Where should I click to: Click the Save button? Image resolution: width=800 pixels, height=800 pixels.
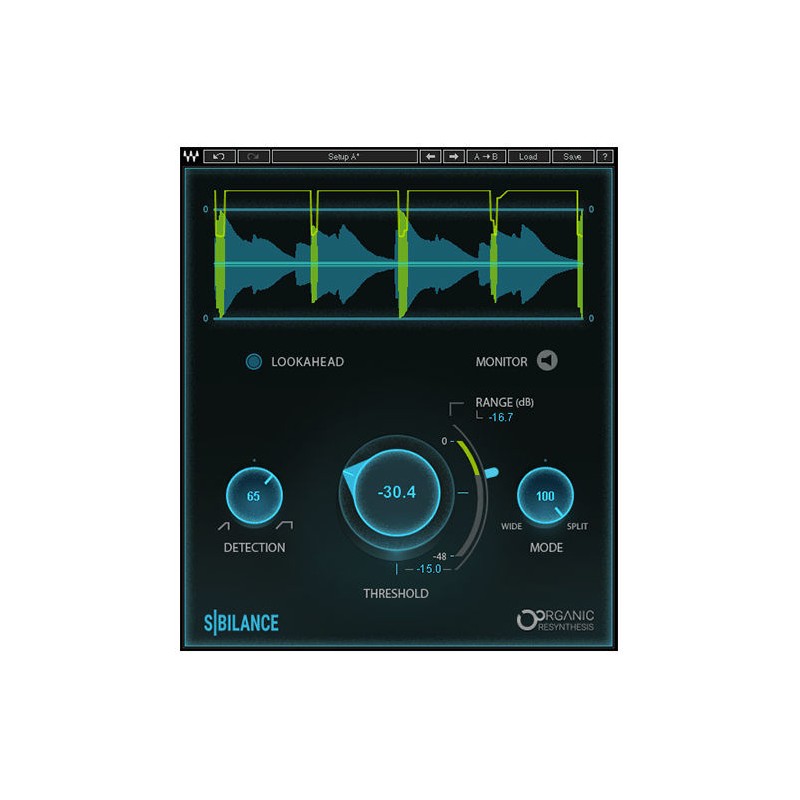click(x=571, y=157)
